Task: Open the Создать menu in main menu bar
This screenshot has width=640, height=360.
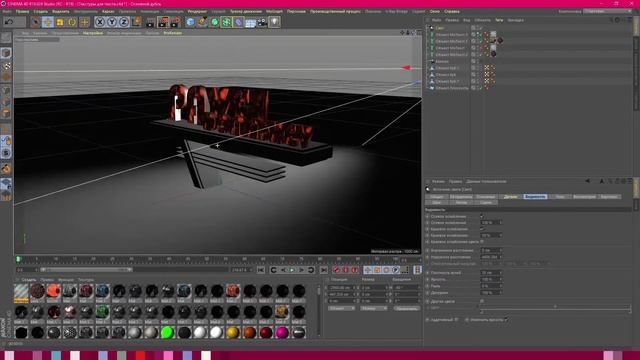Action: (40, 11)
